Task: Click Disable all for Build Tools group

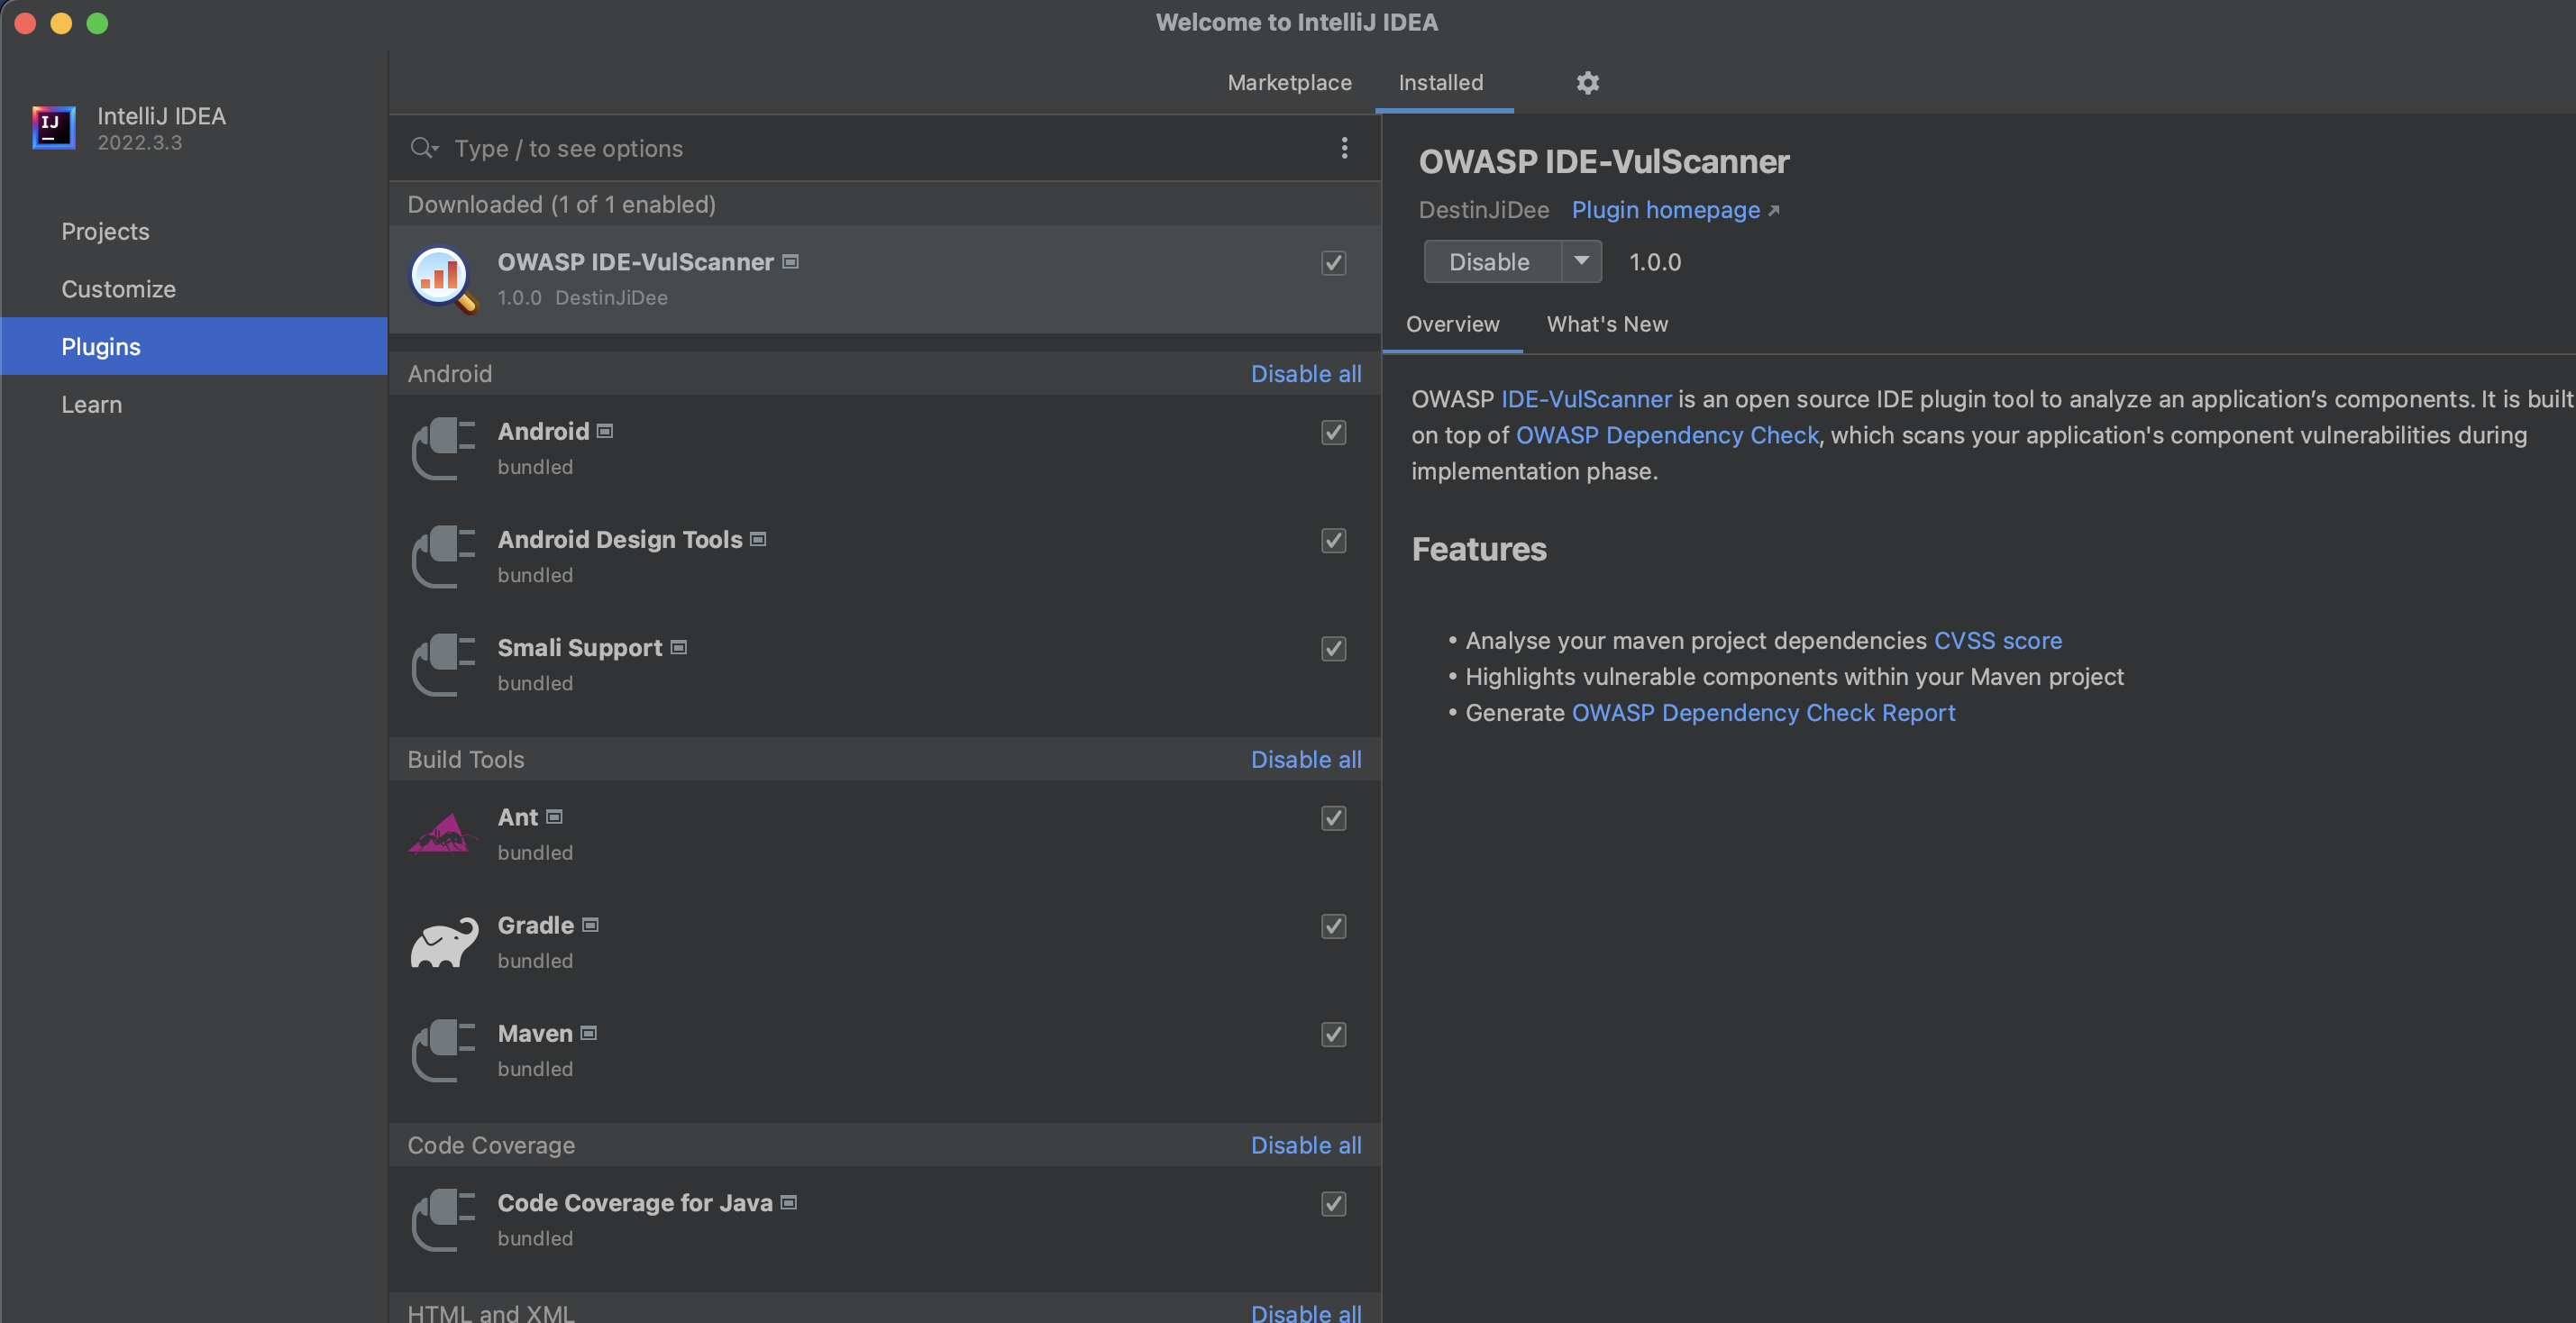Action: [x=1306, y=759]
